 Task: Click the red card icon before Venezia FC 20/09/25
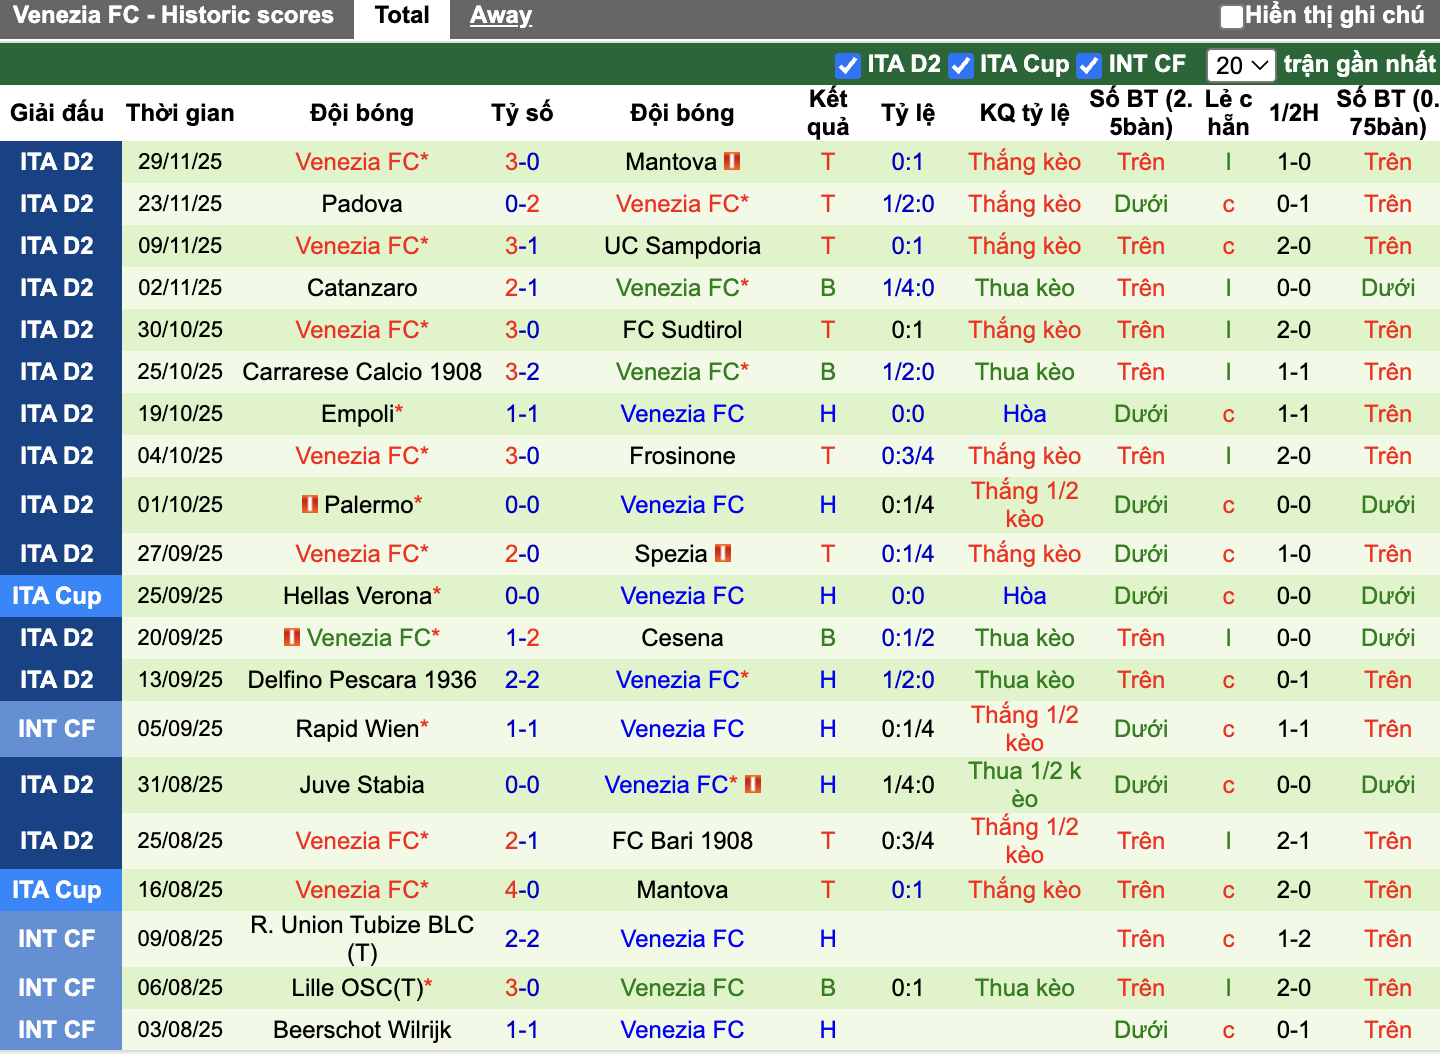[292, 637]
